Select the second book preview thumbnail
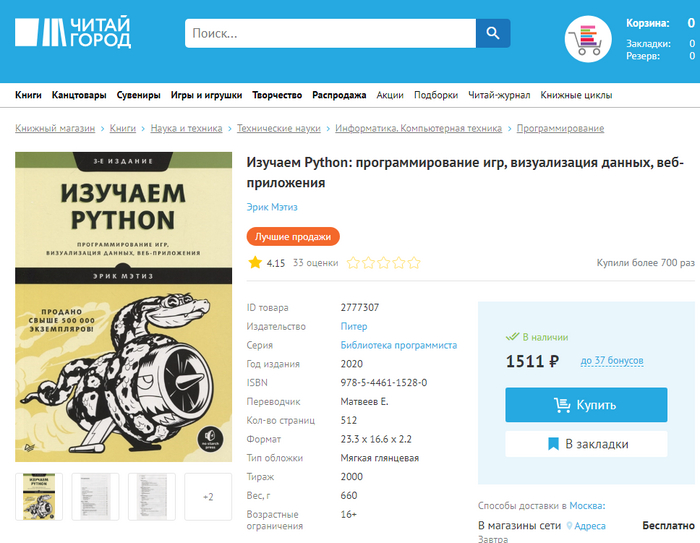The height and width of the screenshot is (543, 700). tap(95, 497)
